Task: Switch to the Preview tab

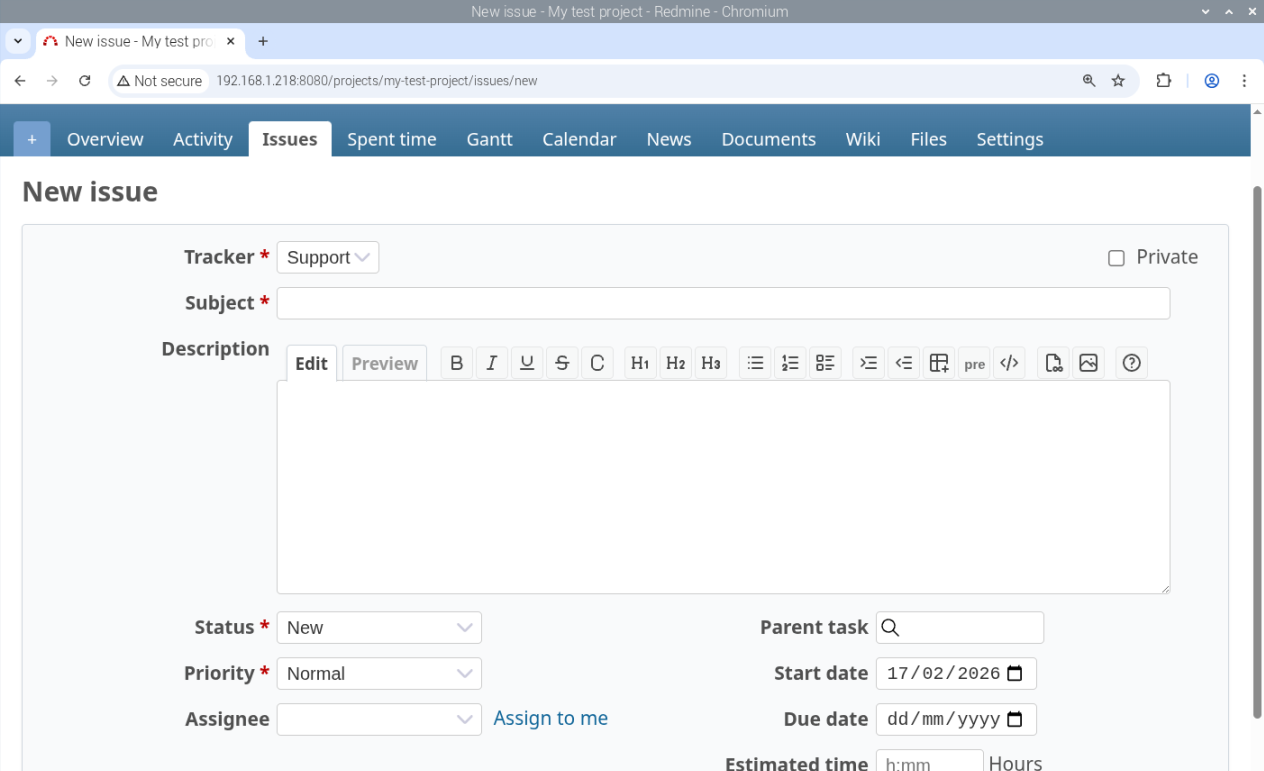Action: point(384,363)
